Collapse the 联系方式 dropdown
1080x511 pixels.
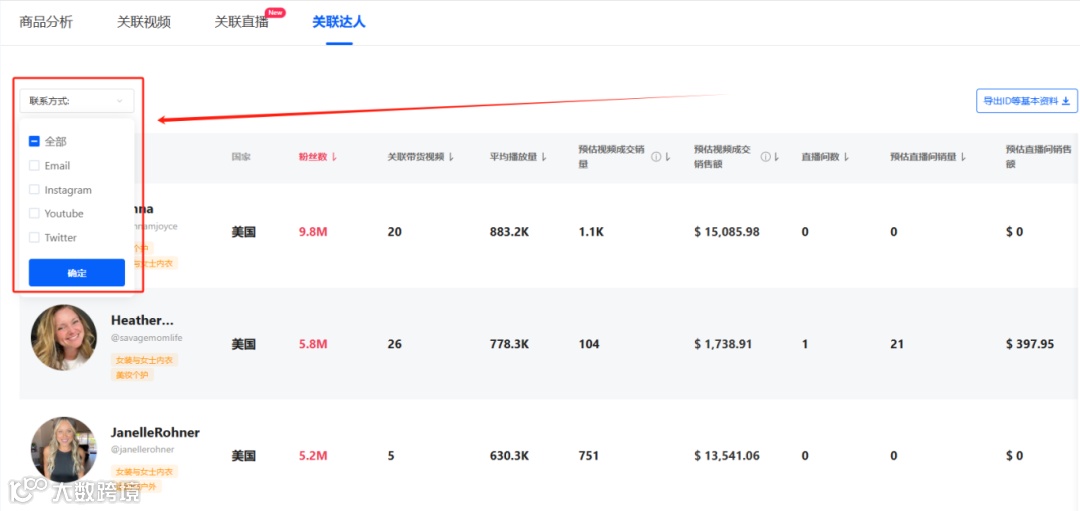pos(76,101)
